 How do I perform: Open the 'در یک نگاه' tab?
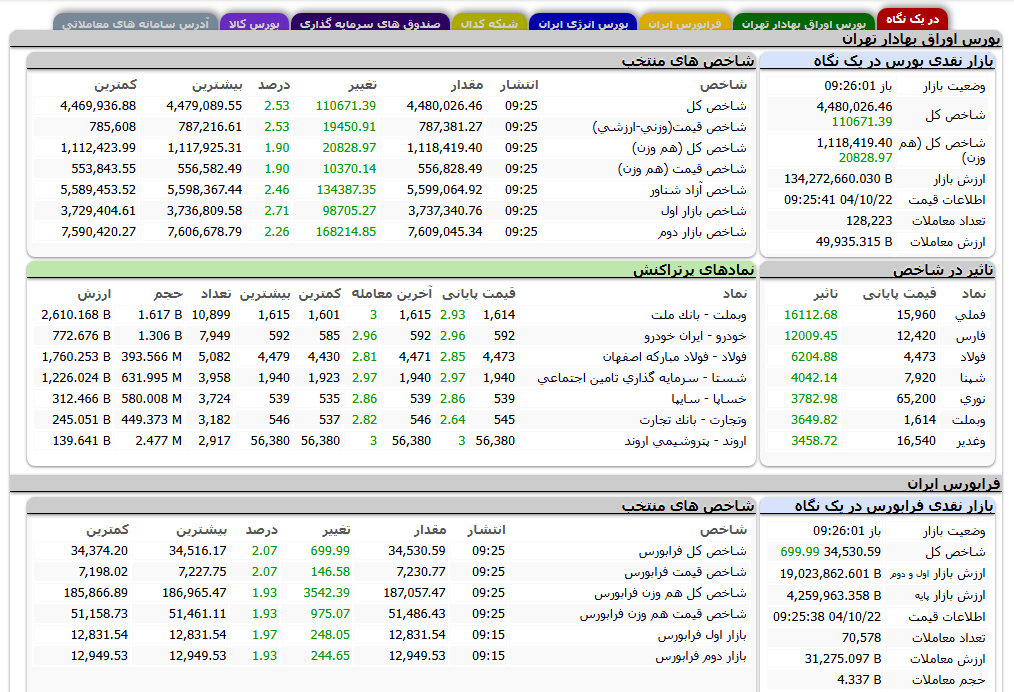click(912, 20)
